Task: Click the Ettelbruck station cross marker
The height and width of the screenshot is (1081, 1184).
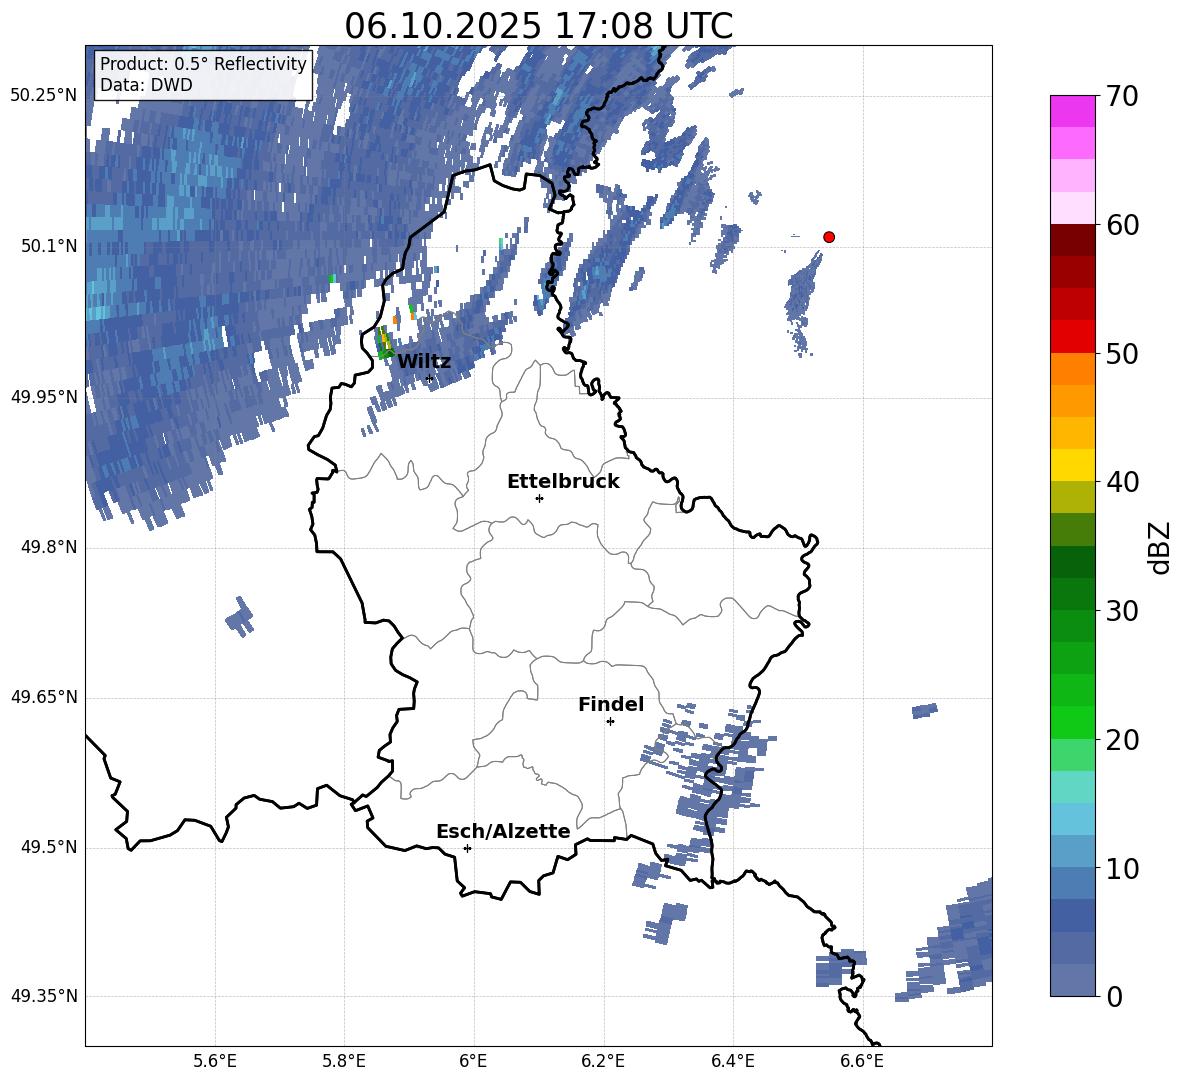Action: tap(539, 498)
